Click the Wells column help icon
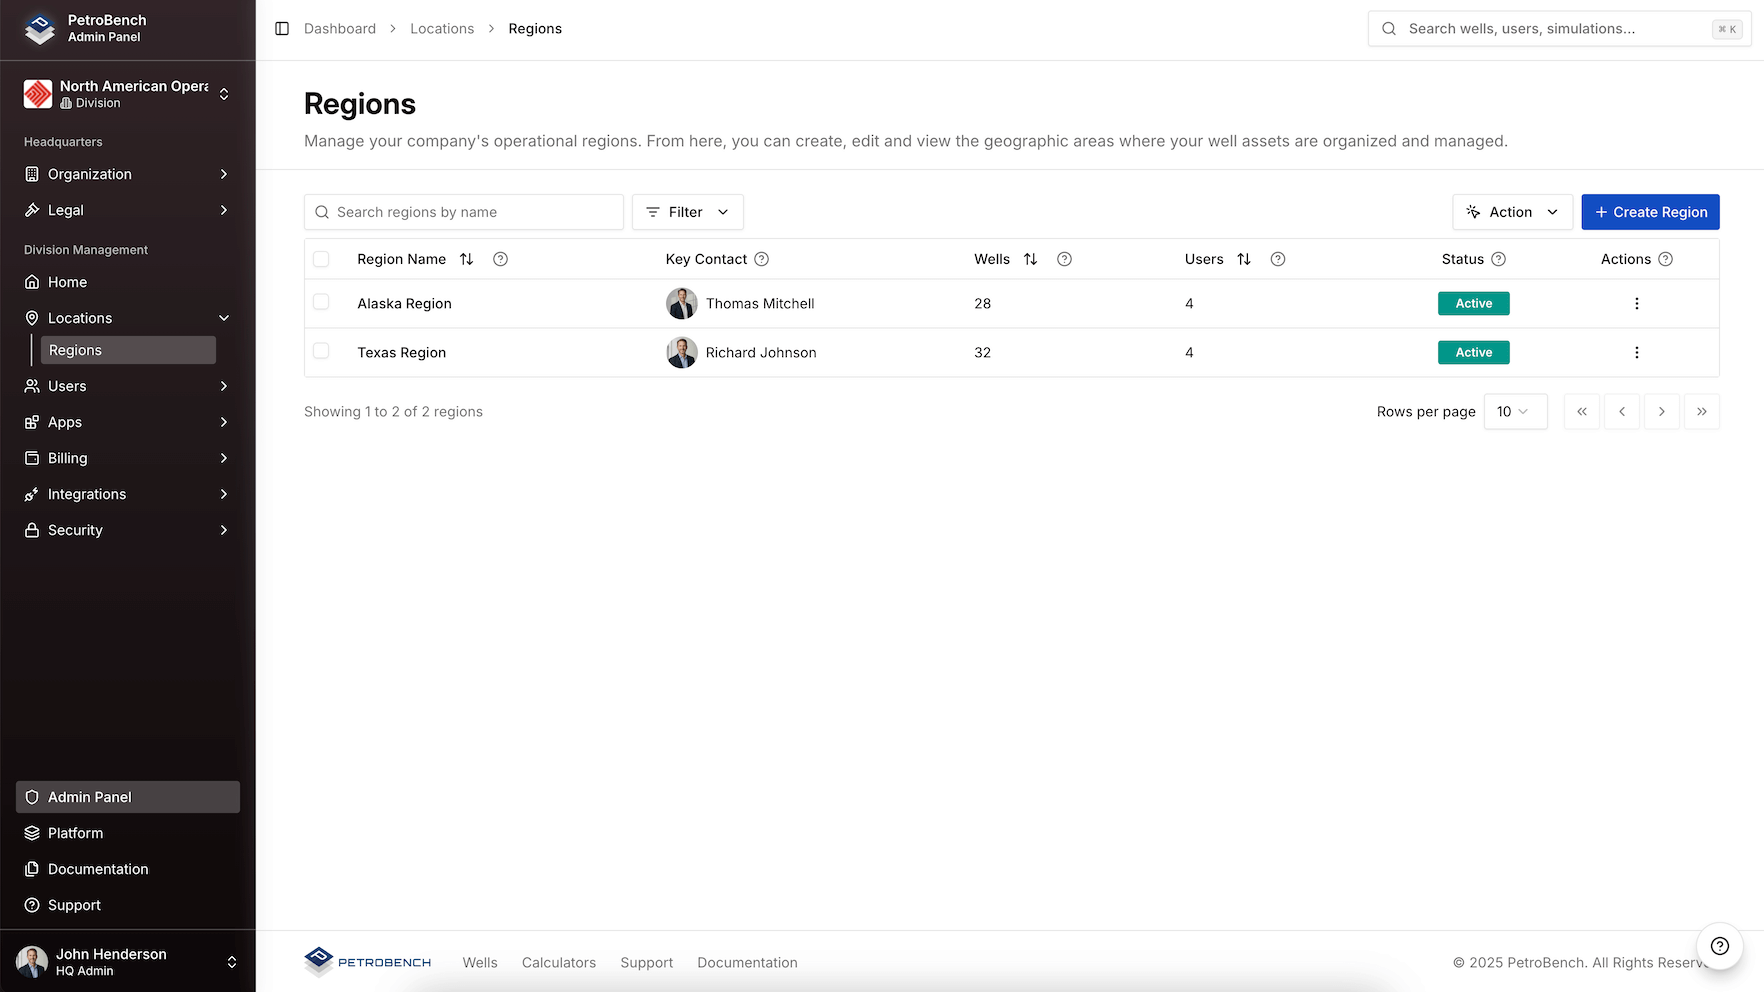1764x992 pixels. [1064, 259]
